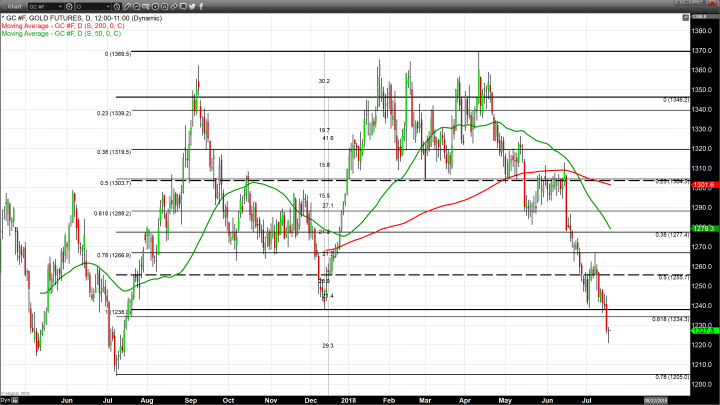Click the 0.38 (1277.4) label on the right

click(x=672, y=235)
